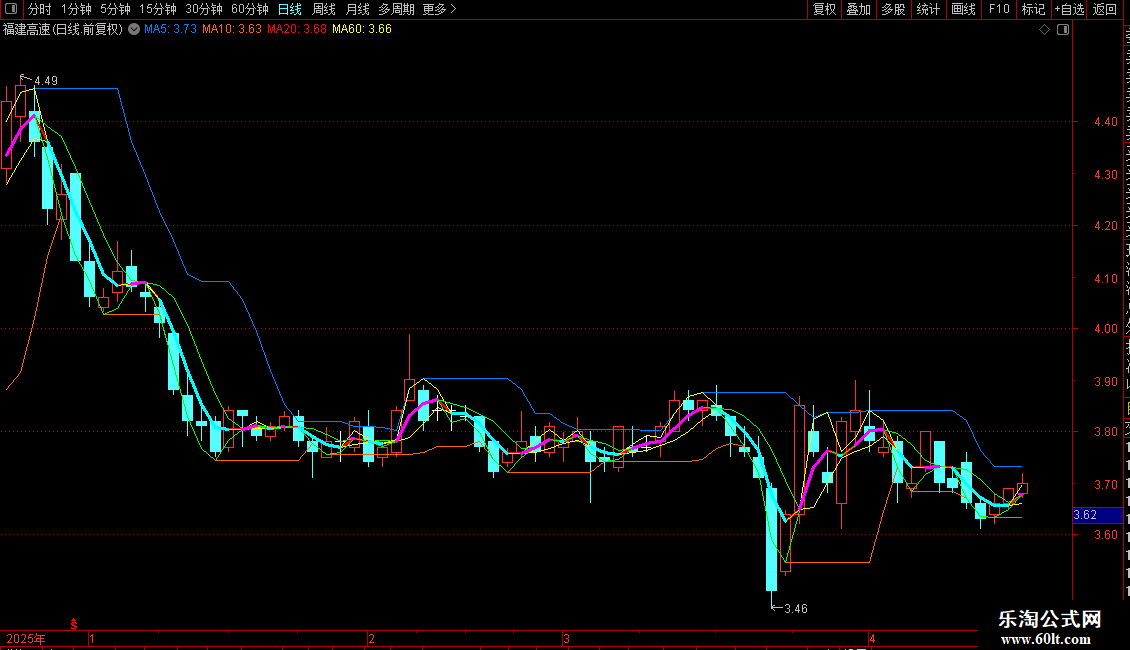Screen dimensions: 1130x650
Task: Switch to the 分时 intraday tab
Action: pyautogui.click(x=40, y=9)
